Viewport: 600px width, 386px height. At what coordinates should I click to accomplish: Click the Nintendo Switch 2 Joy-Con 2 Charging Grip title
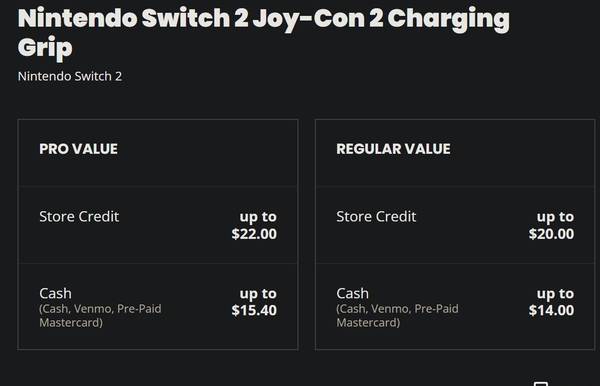(x=264, y=33)
